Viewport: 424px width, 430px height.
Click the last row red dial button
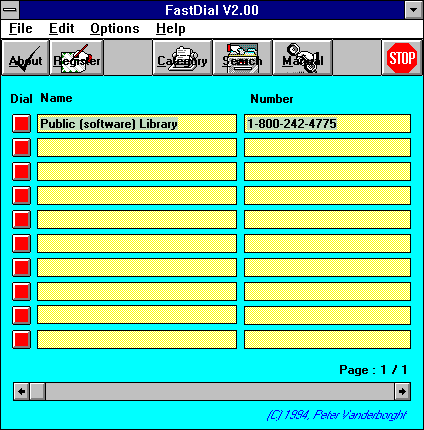pos(22,340)
